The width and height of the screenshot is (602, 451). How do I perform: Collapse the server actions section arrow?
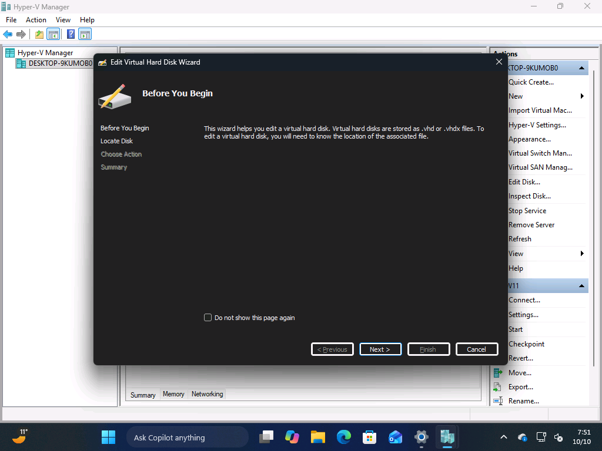coord(582,68)
